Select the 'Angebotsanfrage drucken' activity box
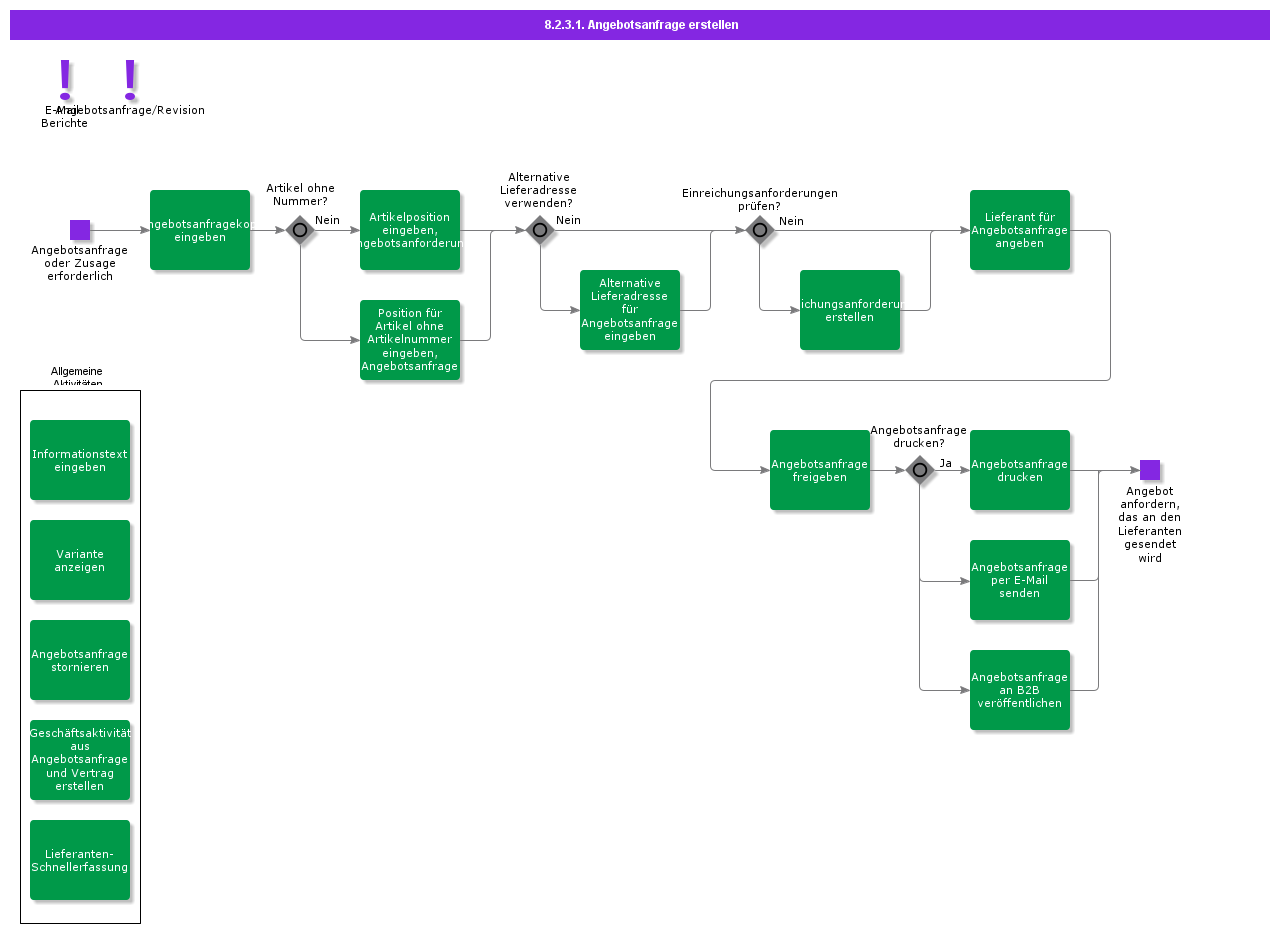 click(1020, 470)
